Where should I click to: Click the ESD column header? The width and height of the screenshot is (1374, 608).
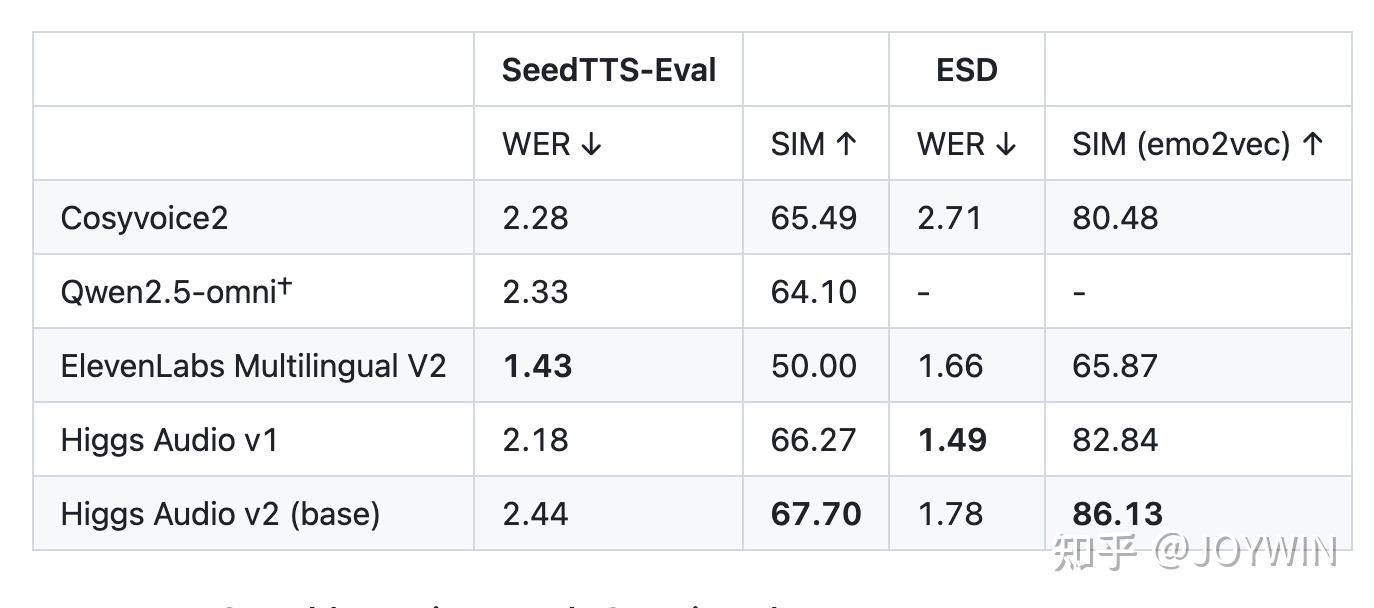(966, 70)
